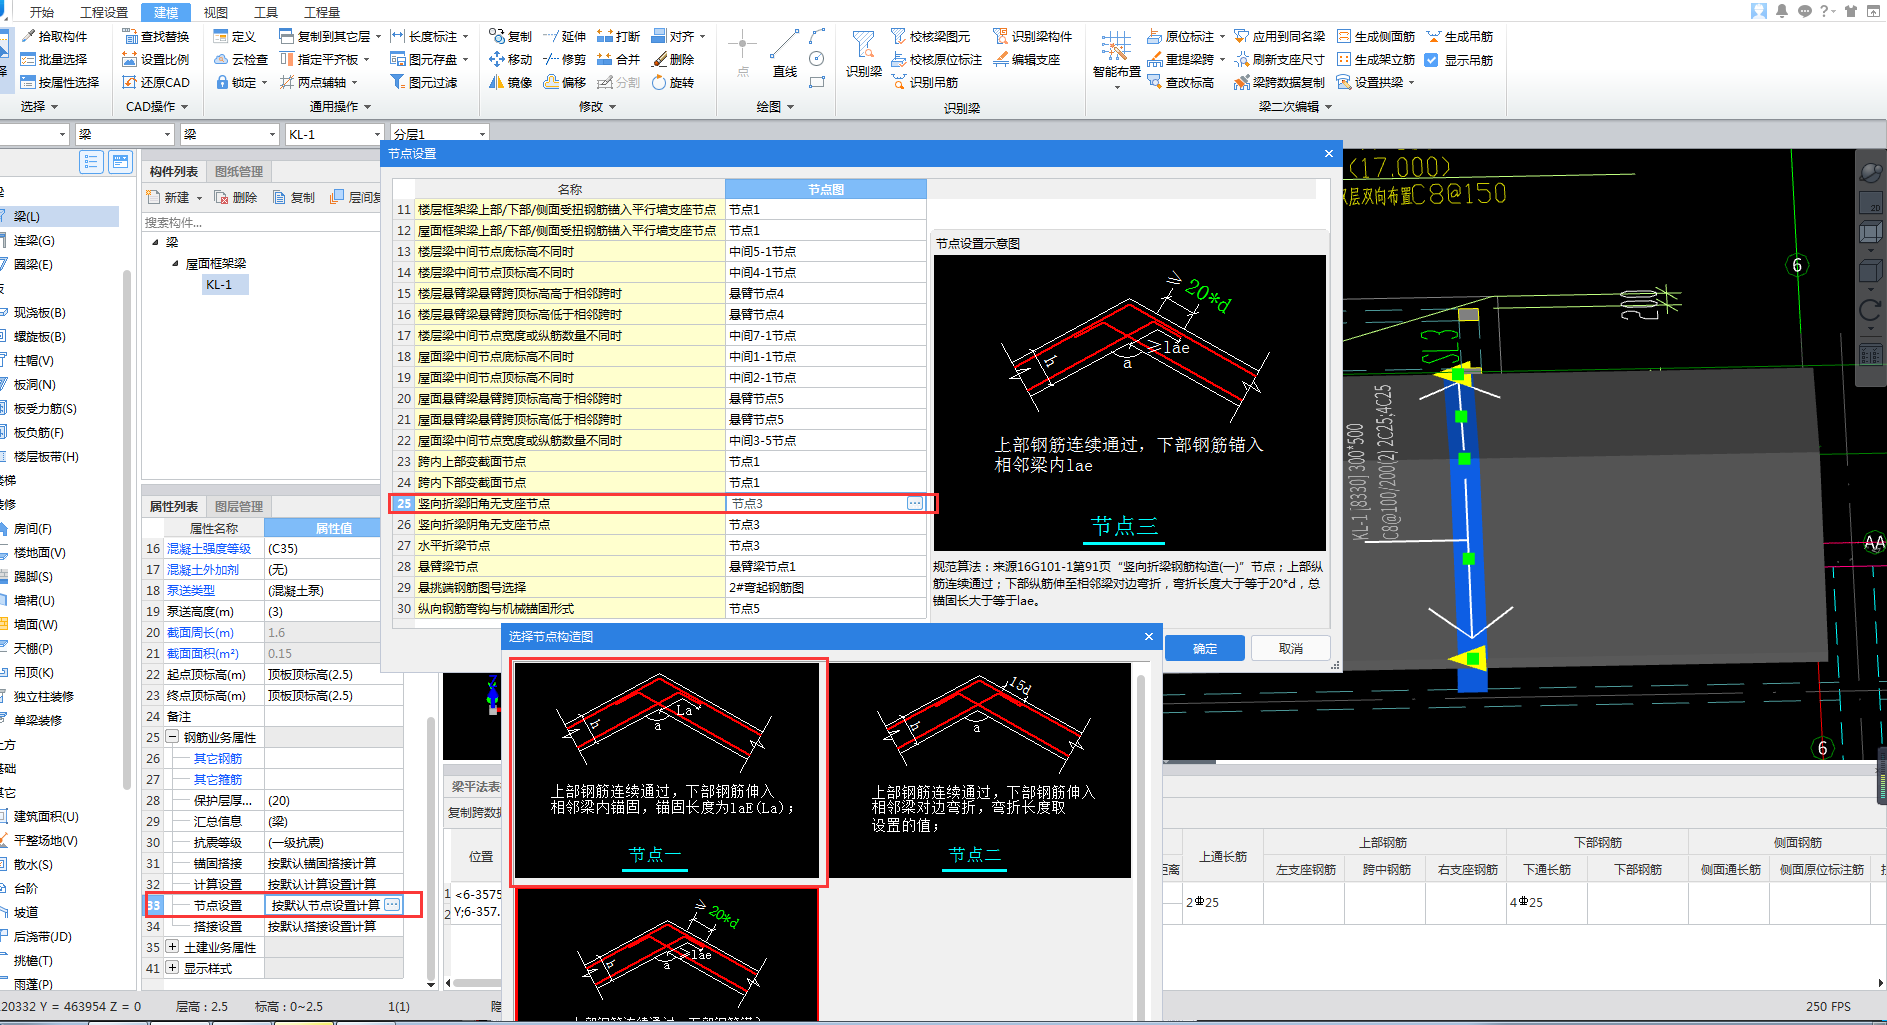This screenshot has height=1025, width=1887.
Task: Click 取消 in node settings dialog
Action: pos(1291,649)
